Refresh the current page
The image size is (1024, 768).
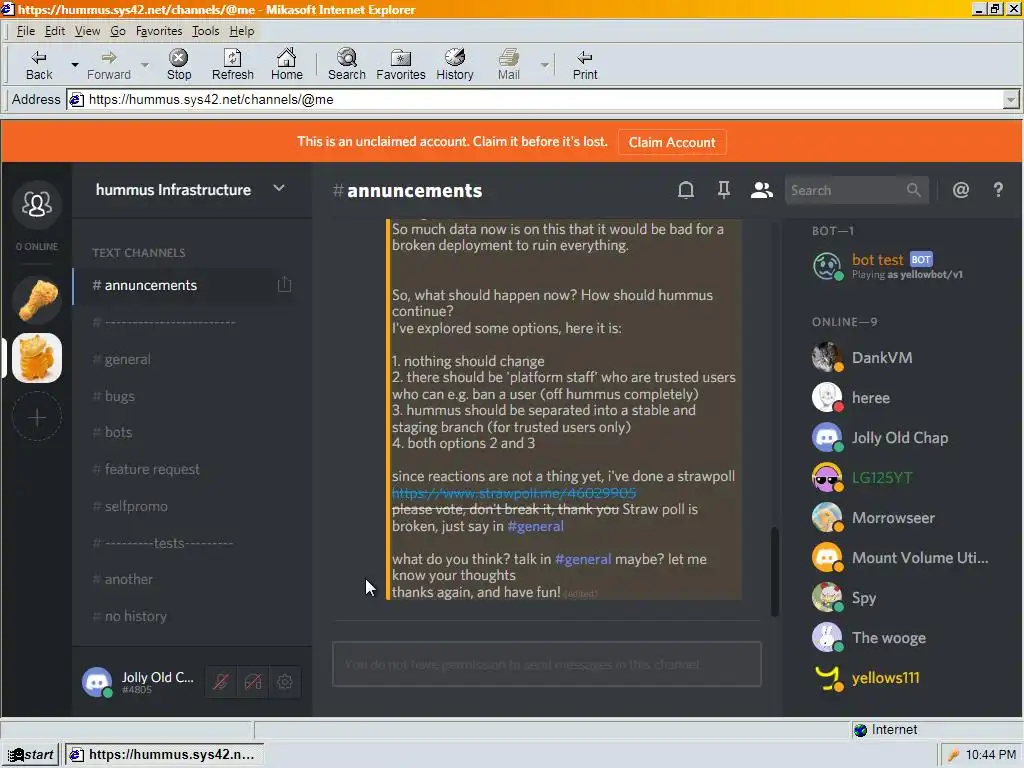232,65
